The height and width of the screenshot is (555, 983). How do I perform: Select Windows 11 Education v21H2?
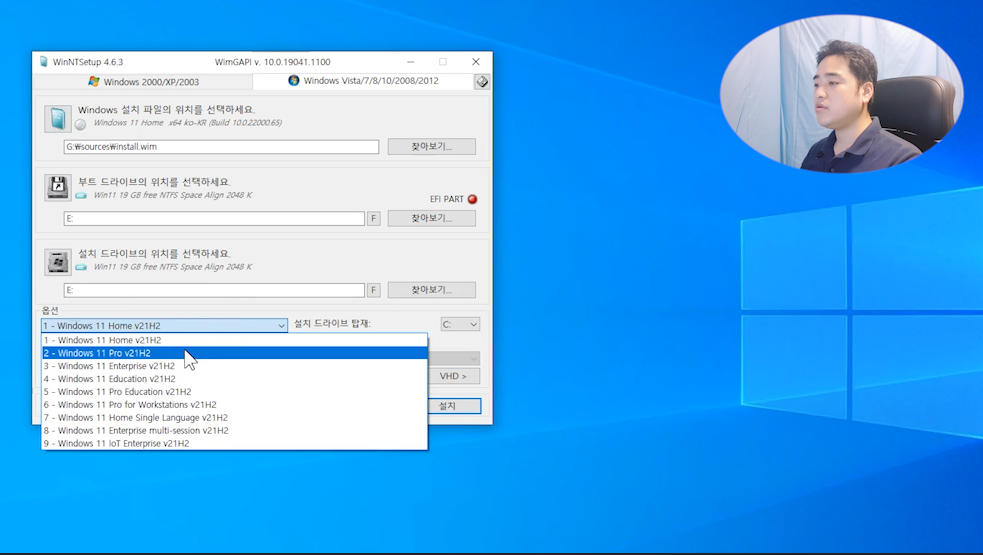(234, 379)
